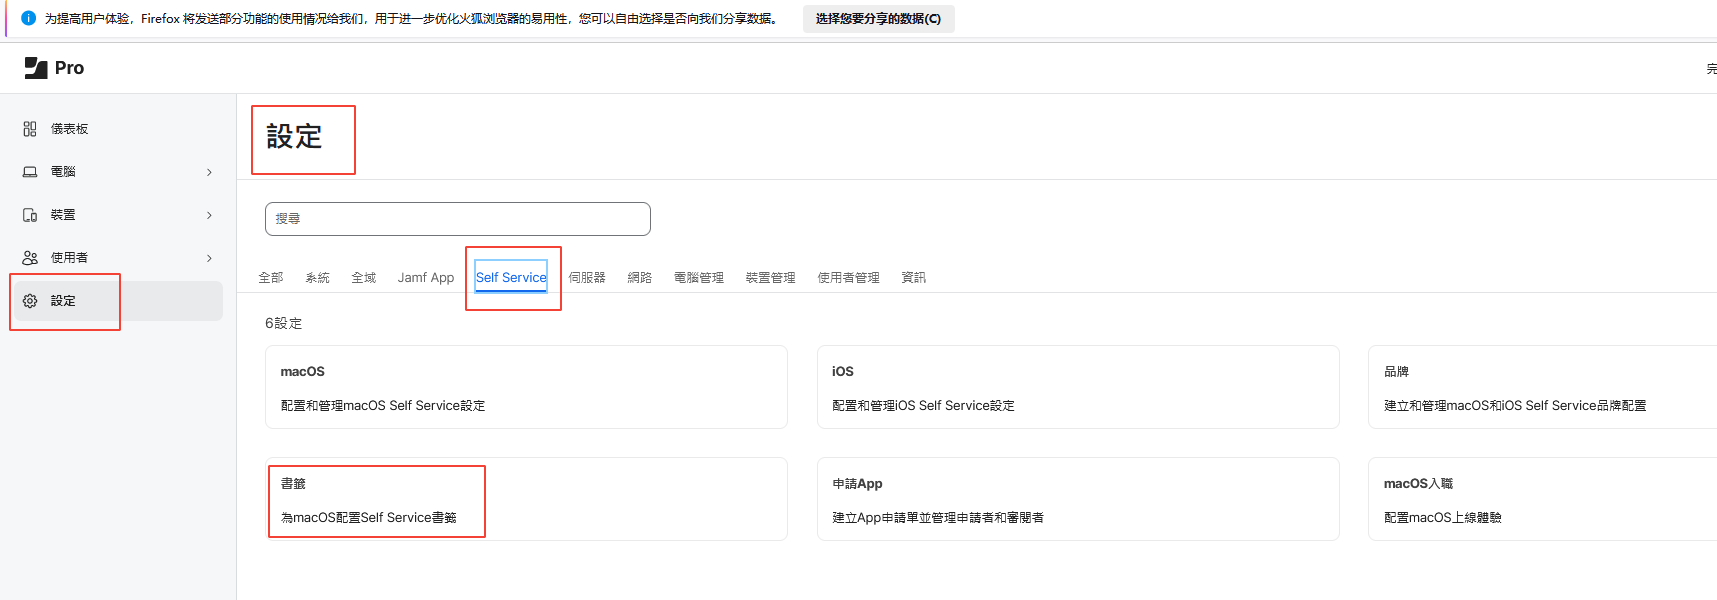The width and height of the screenshot is (1717, 600).
Task: Switch to the 伺服器 tab
Action: tap(587, 278)
